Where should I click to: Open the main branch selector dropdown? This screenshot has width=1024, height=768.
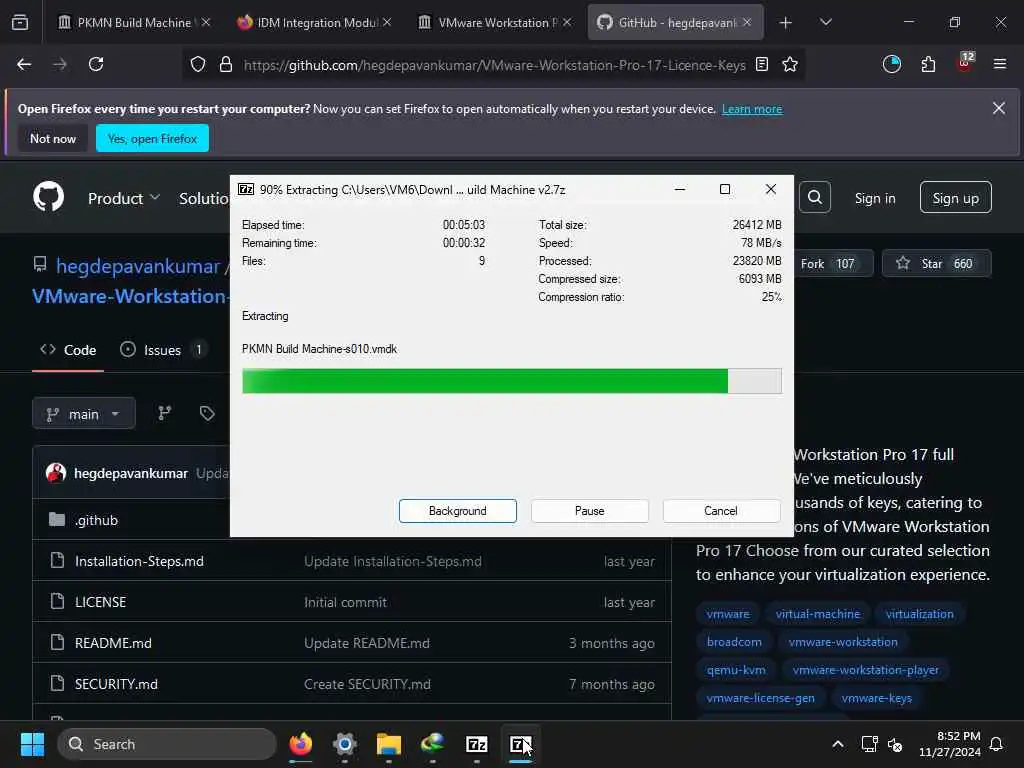84,413
